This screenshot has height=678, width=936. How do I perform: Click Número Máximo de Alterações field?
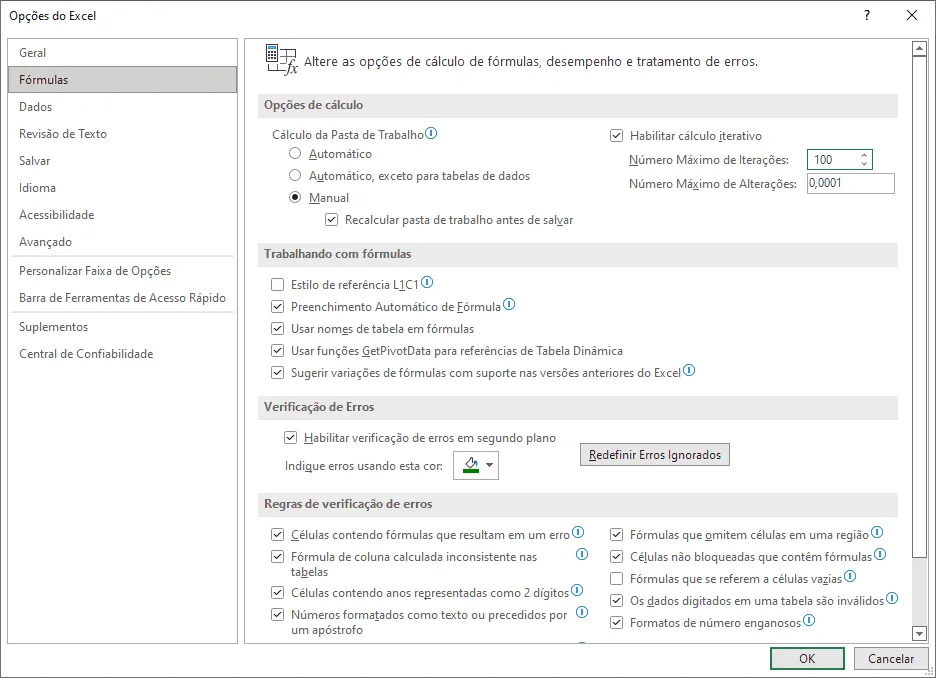(x=851, y=183)
